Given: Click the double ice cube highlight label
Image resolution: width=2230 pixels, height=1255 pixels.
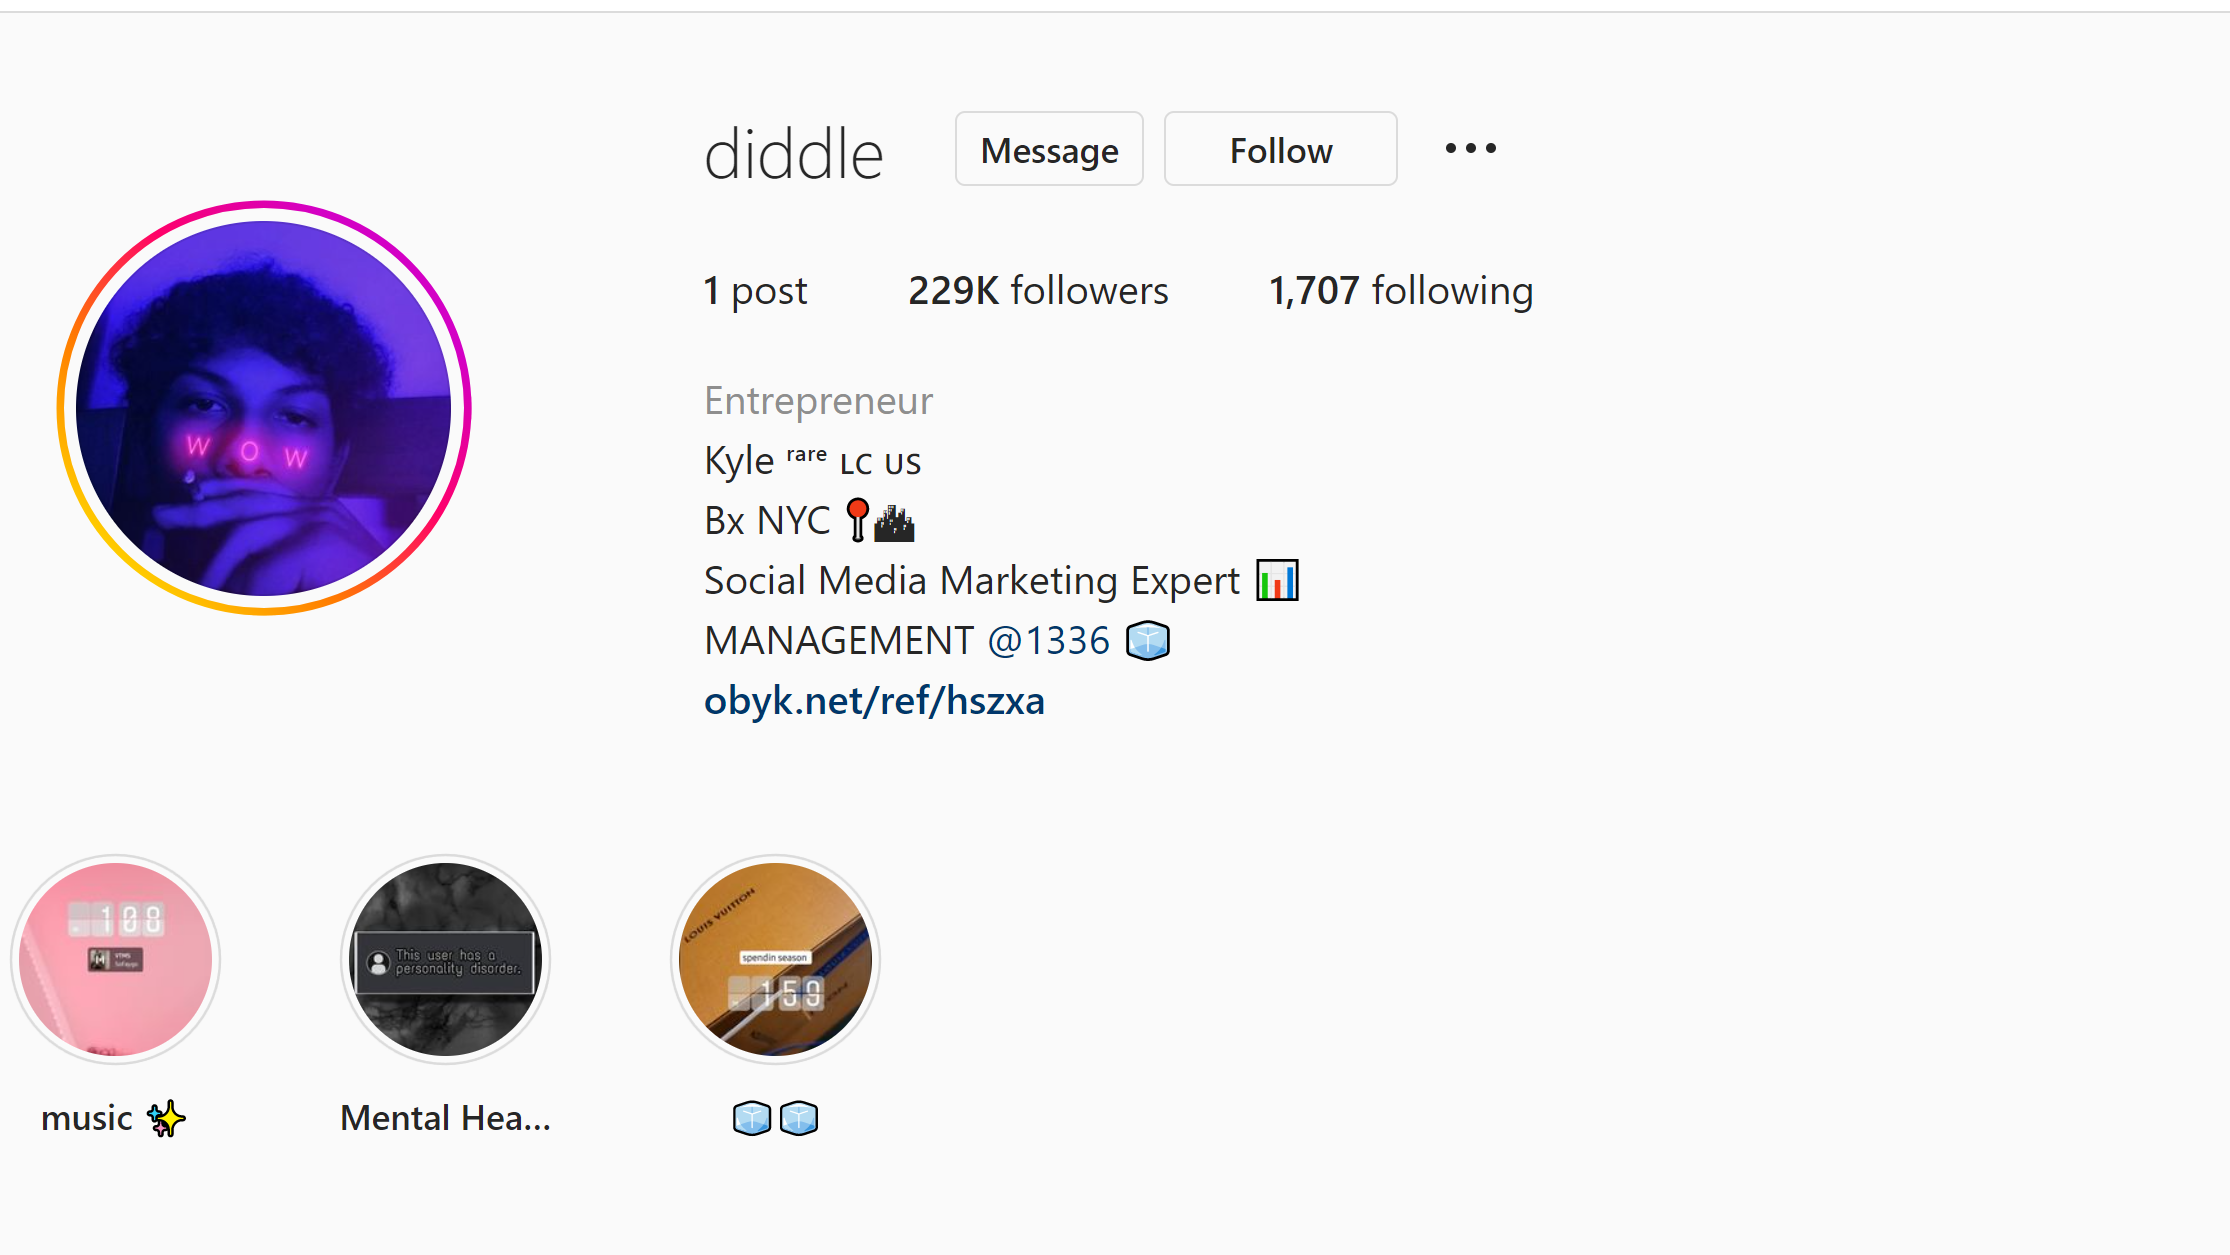Looking at the screenshot, I should pyautogui.click(x=776, y=1118).
